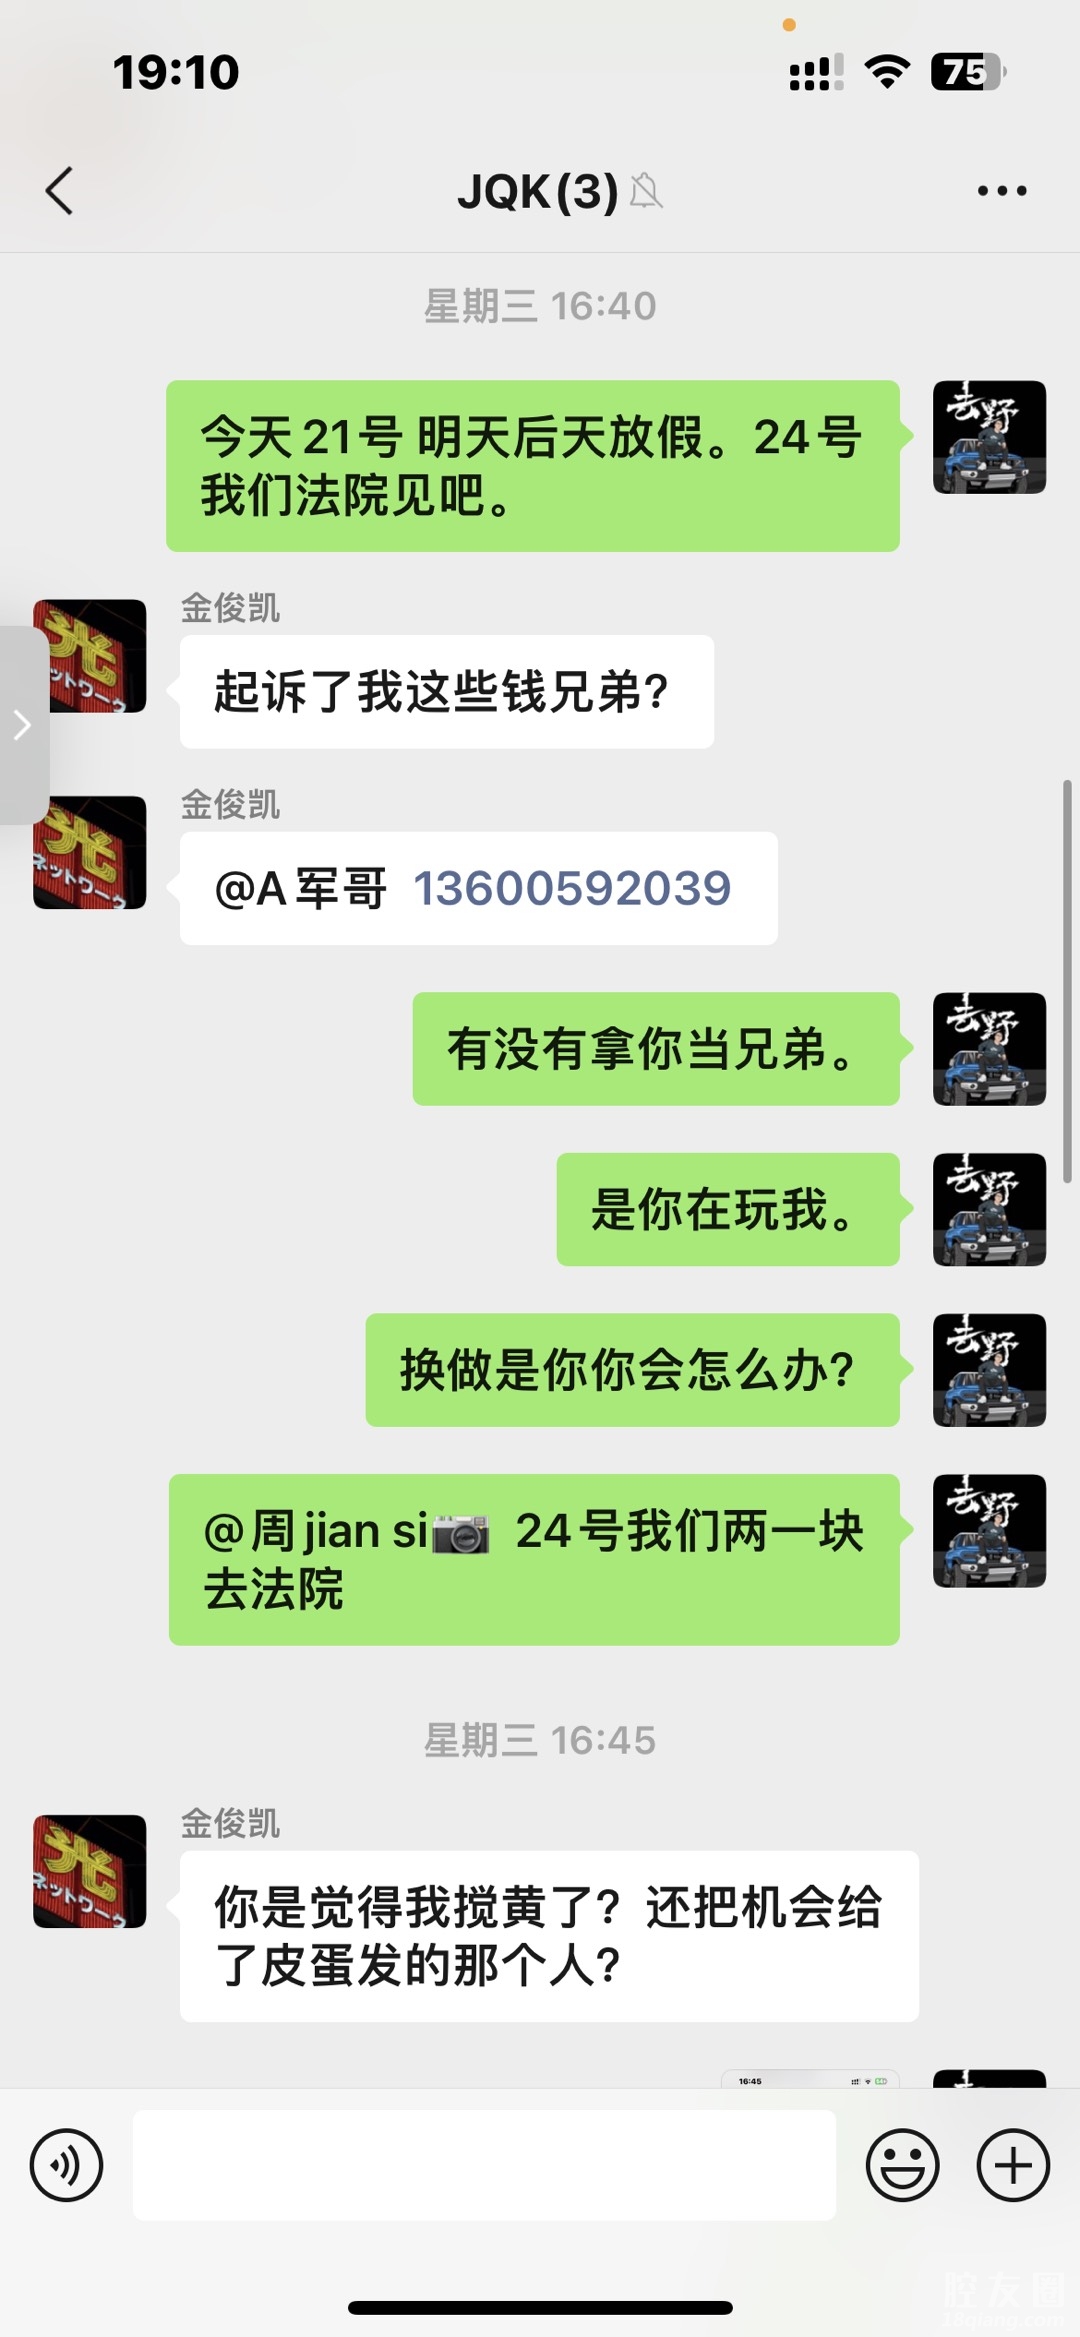Open the plus attachments menu
Screen dimensions: 1080x2337
tap(1013, 2165)
